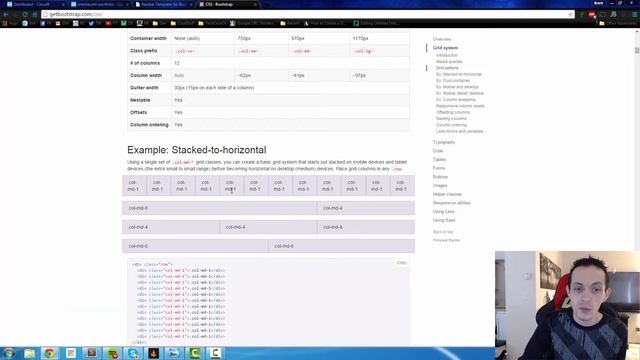
Task: Open File Explorer from the taskbar
Action: (29, 353)
